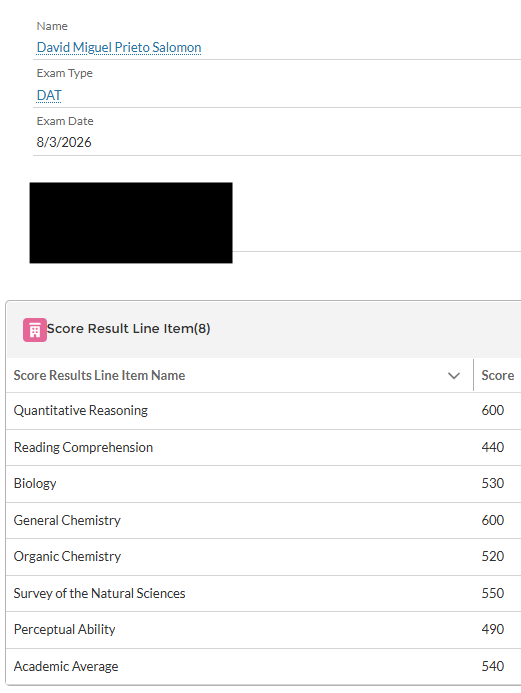This screenshot has height=693, width=521.
Task: Click the Perceptual Ability score 490
Action: [493, 629]
